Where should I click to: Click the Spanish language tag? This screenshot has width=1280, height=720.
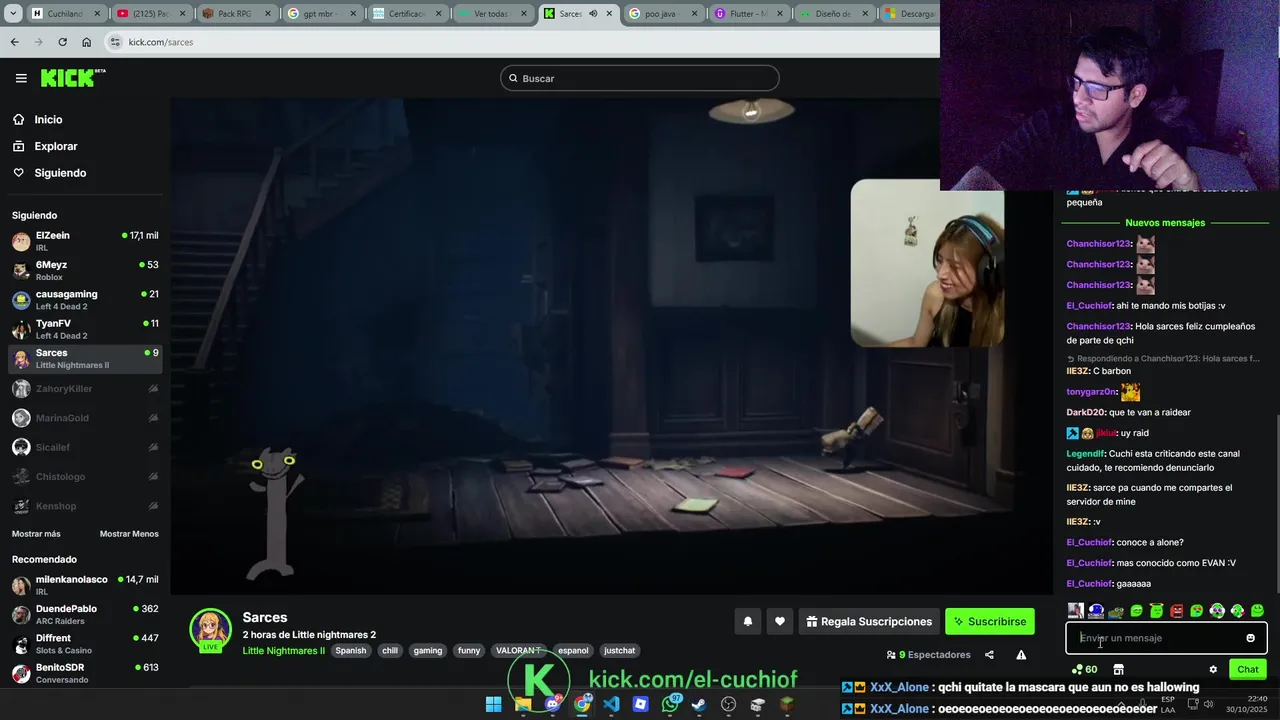pyautogui.click(x=350, y=650)
